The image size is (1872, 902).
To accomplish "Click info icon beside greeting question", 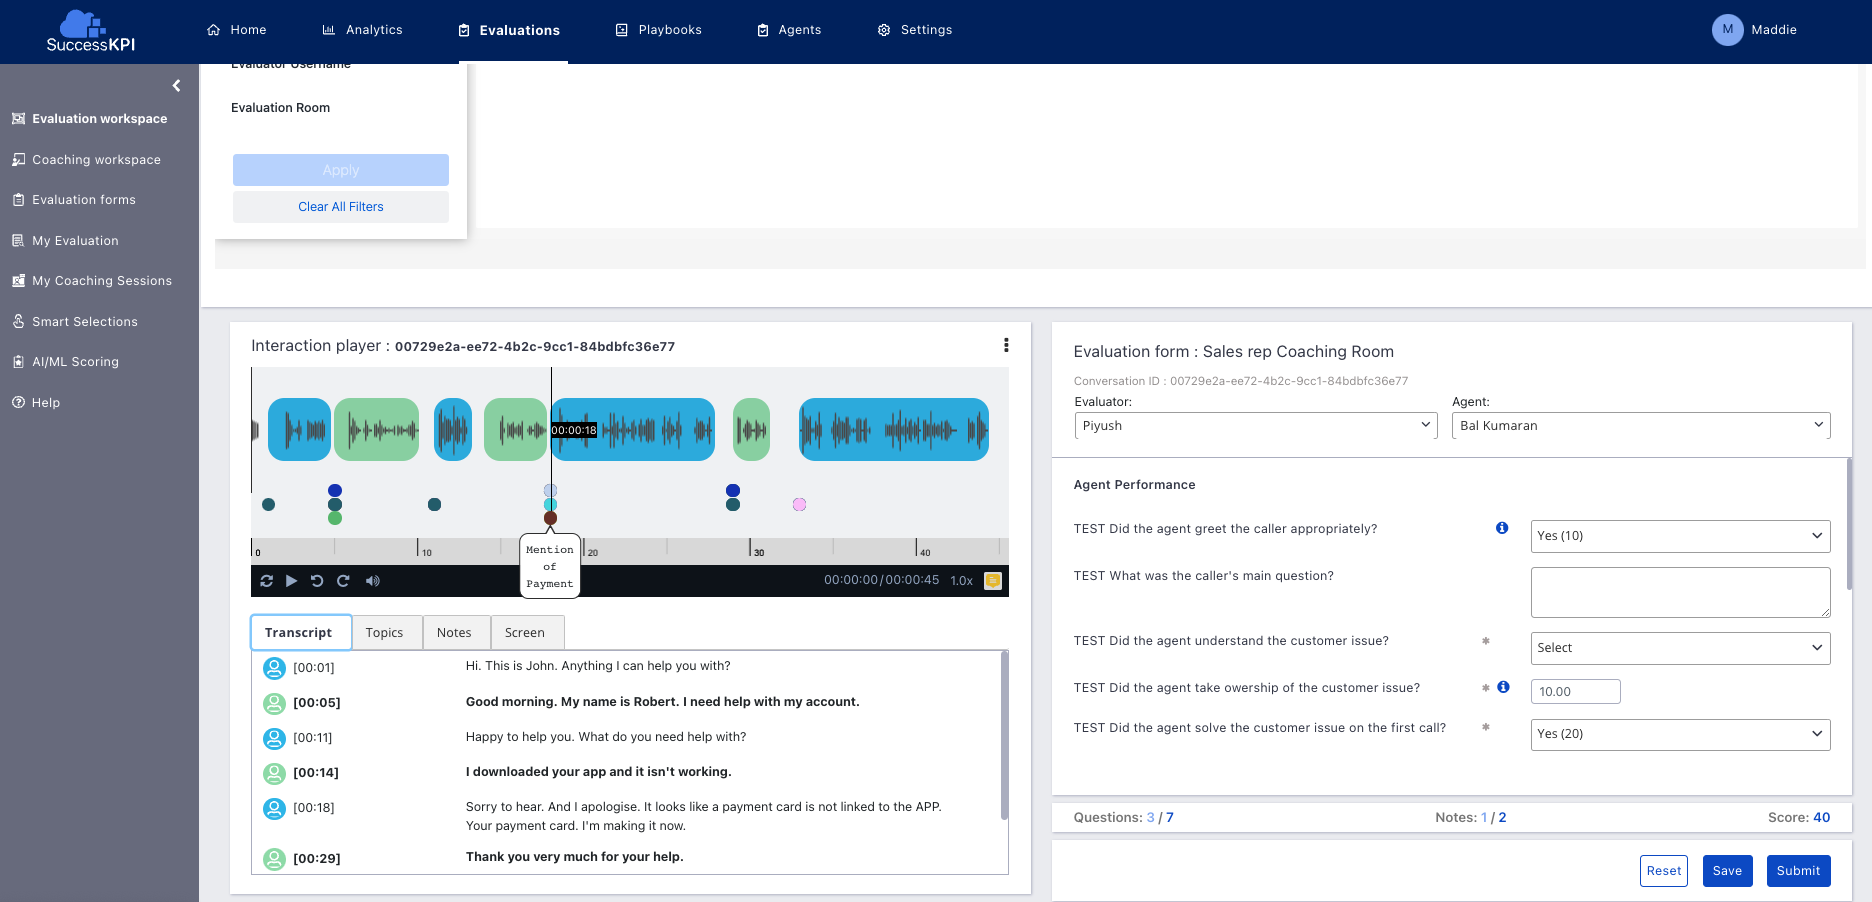I will click(1502, 528).
